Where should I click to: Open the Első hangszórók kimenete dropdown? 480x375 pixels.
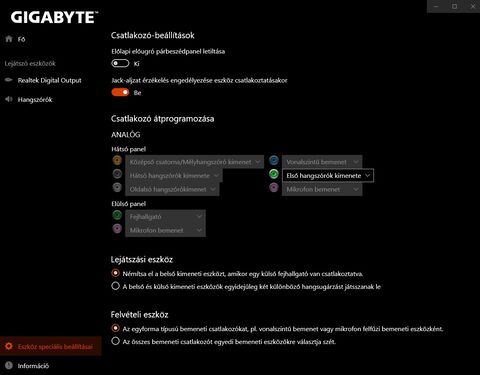(328, 176)
